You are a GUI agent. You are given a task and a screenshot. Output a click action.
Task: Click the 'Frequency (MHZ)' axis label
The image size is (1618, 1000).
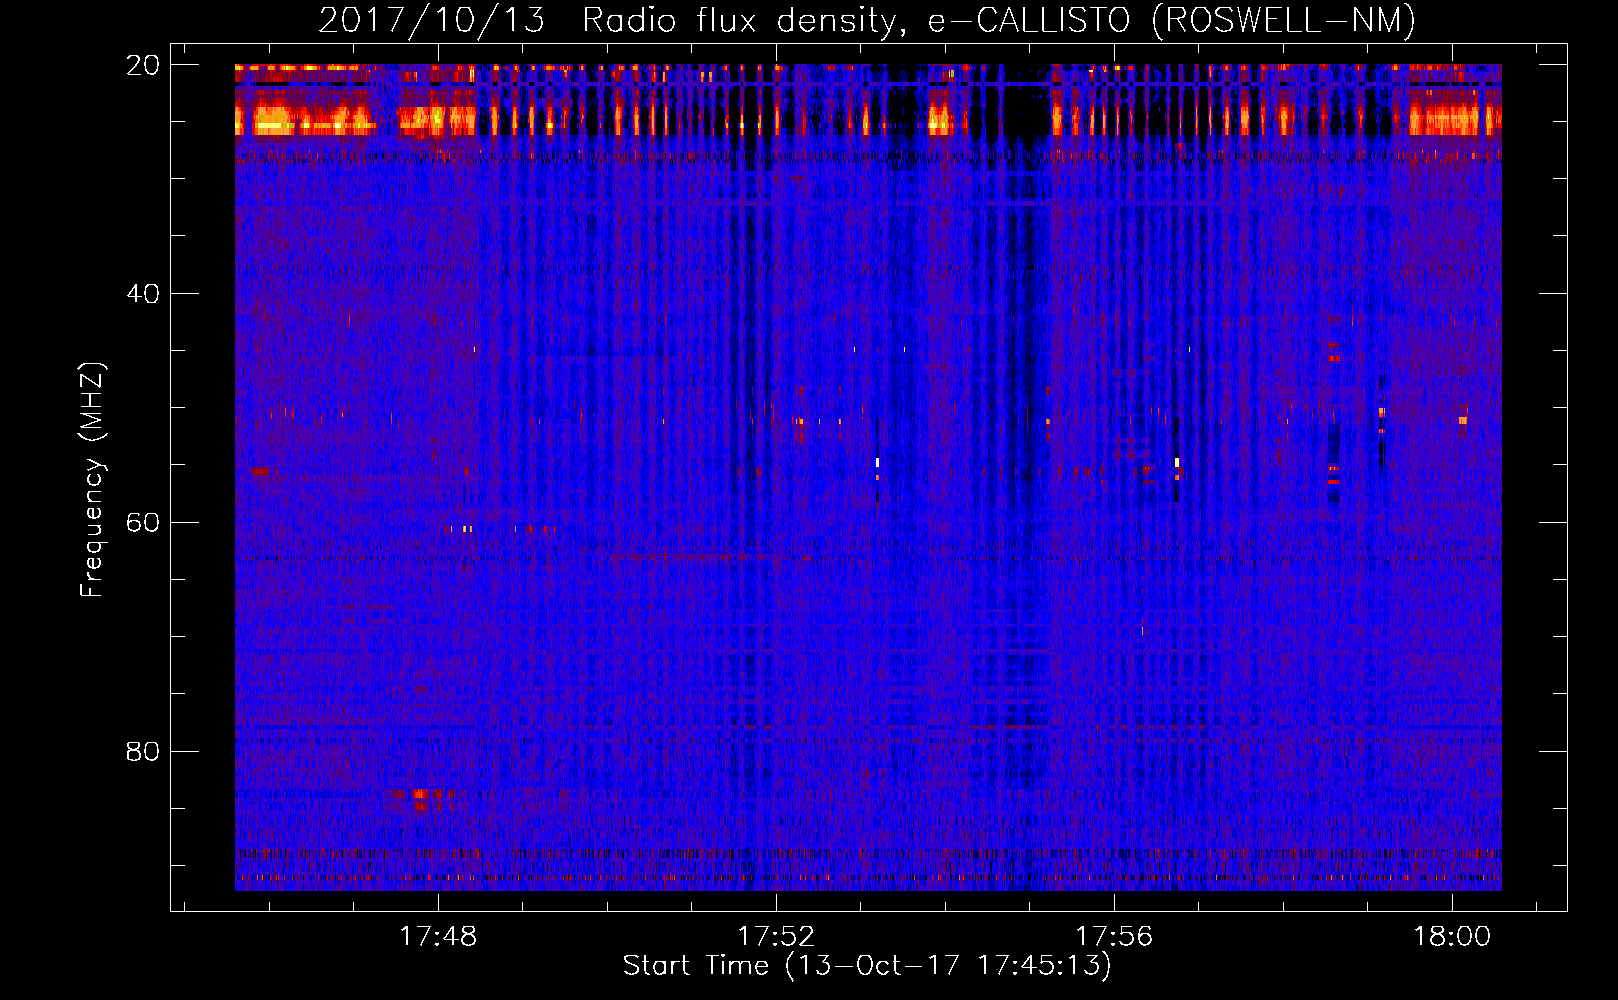(x=92, y=480)
